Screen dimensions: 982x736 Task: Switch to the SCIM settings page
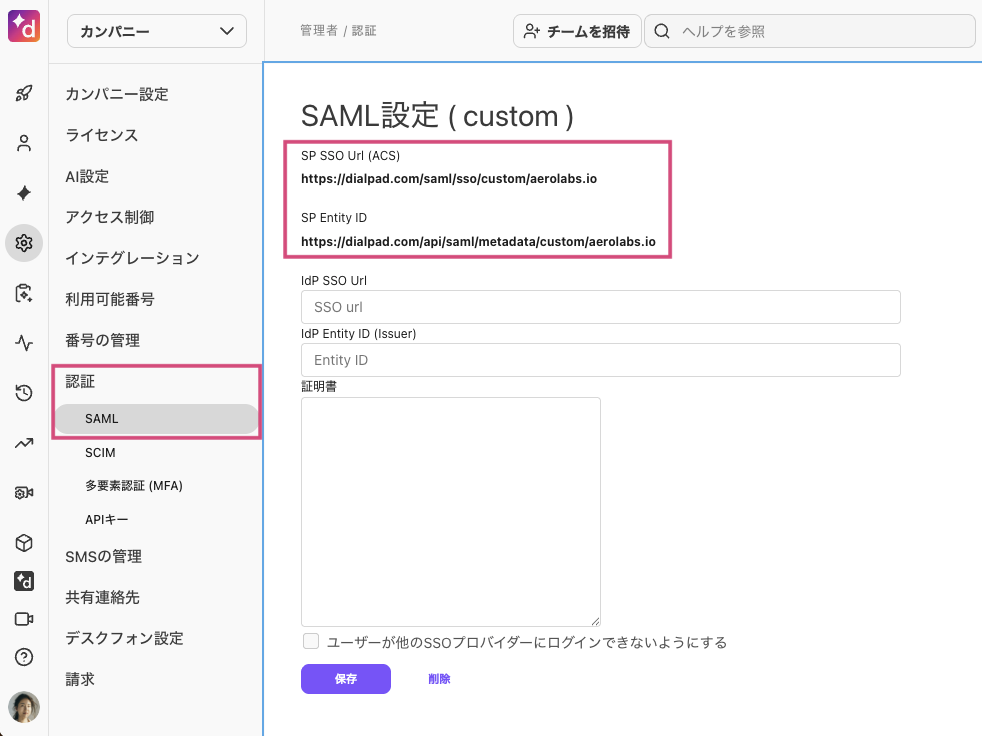click(x=100, y=452)
